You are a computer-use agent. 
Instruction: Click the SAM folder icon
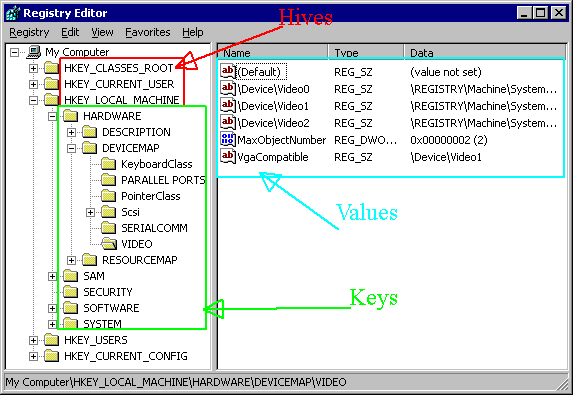(x=71, y=276)
